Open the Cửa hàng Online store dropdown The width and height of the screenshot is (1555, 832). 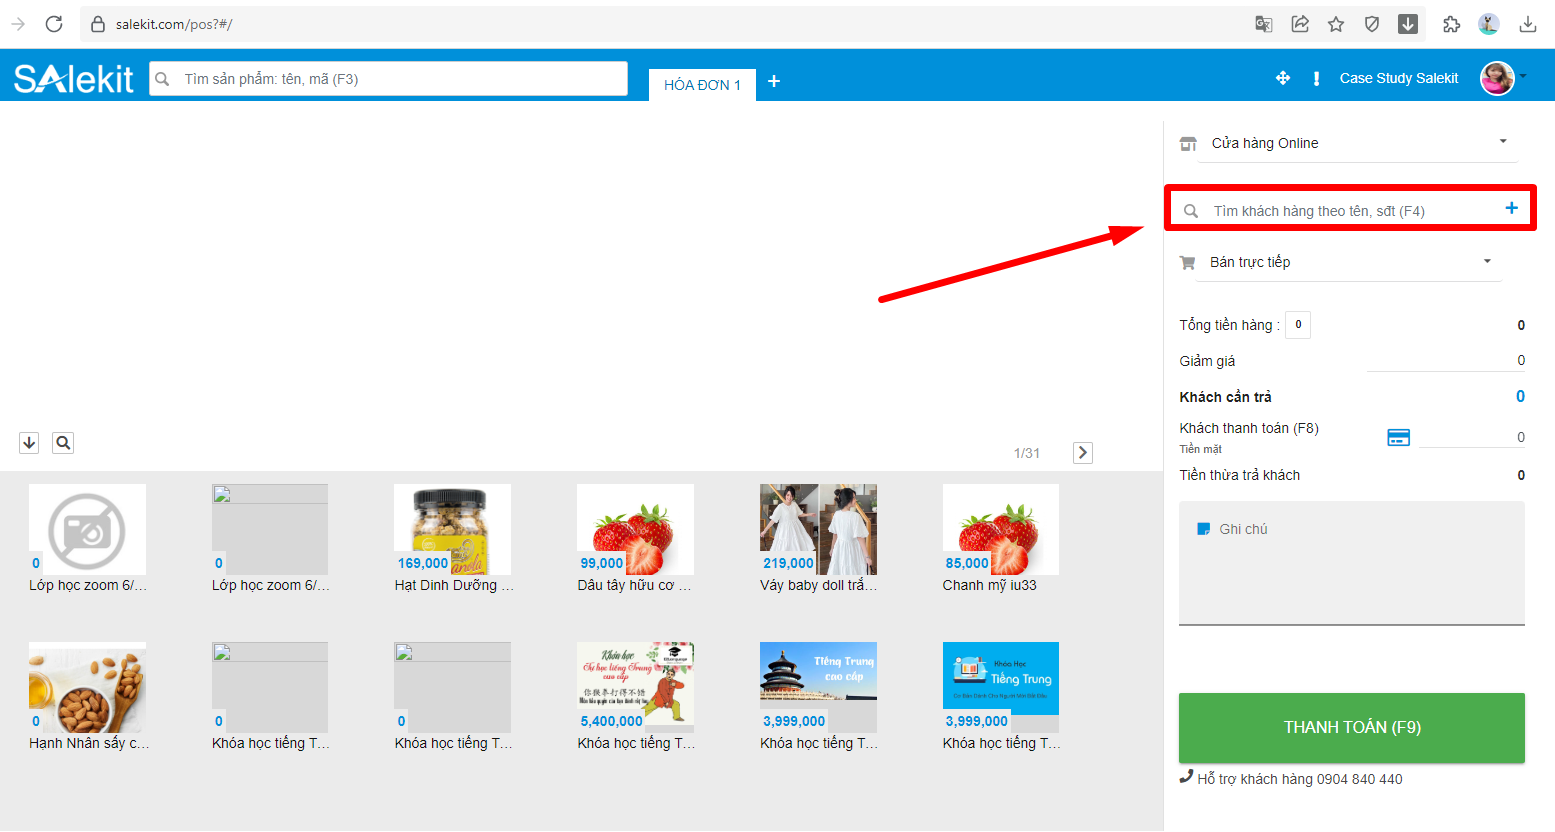[x=1349, y=143]
